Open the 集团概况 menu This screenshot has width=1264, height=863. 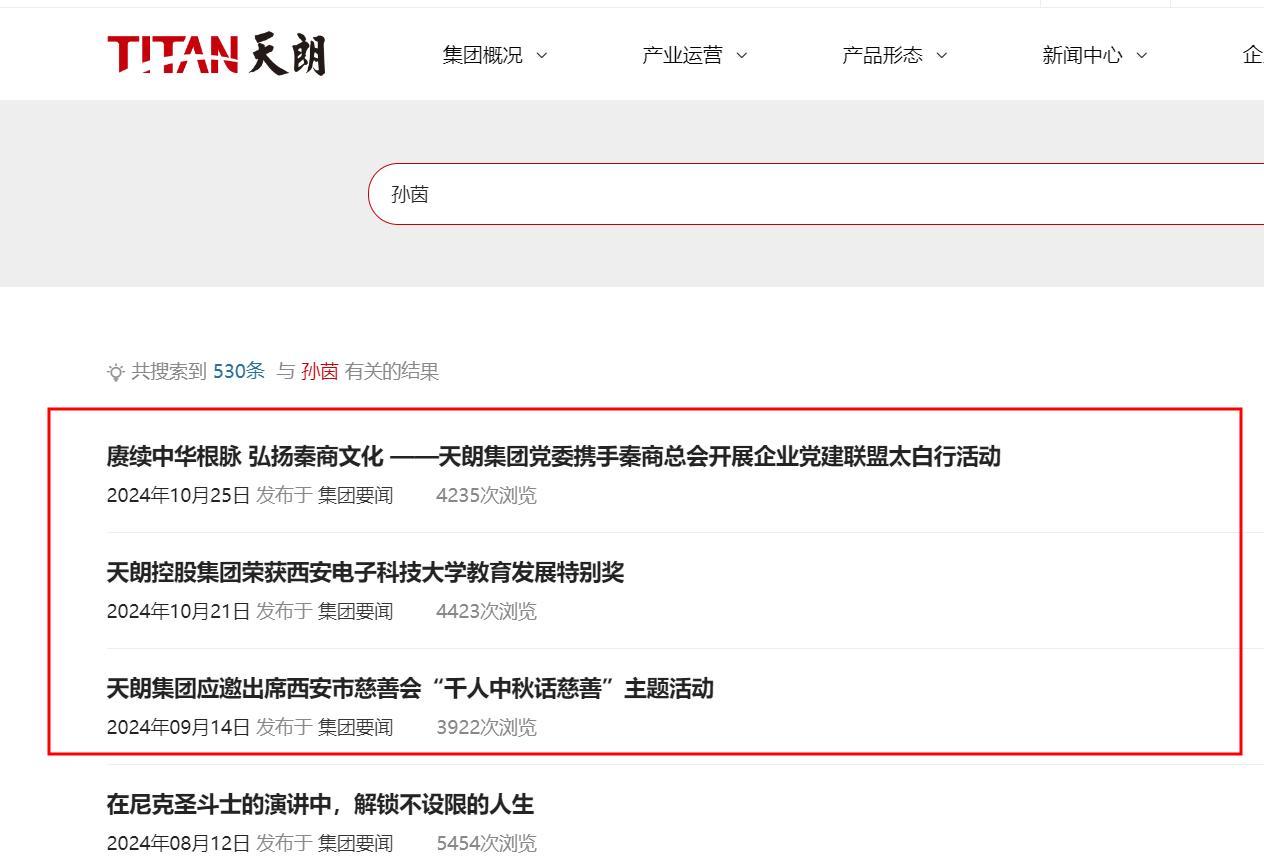[x=483, y=55]
